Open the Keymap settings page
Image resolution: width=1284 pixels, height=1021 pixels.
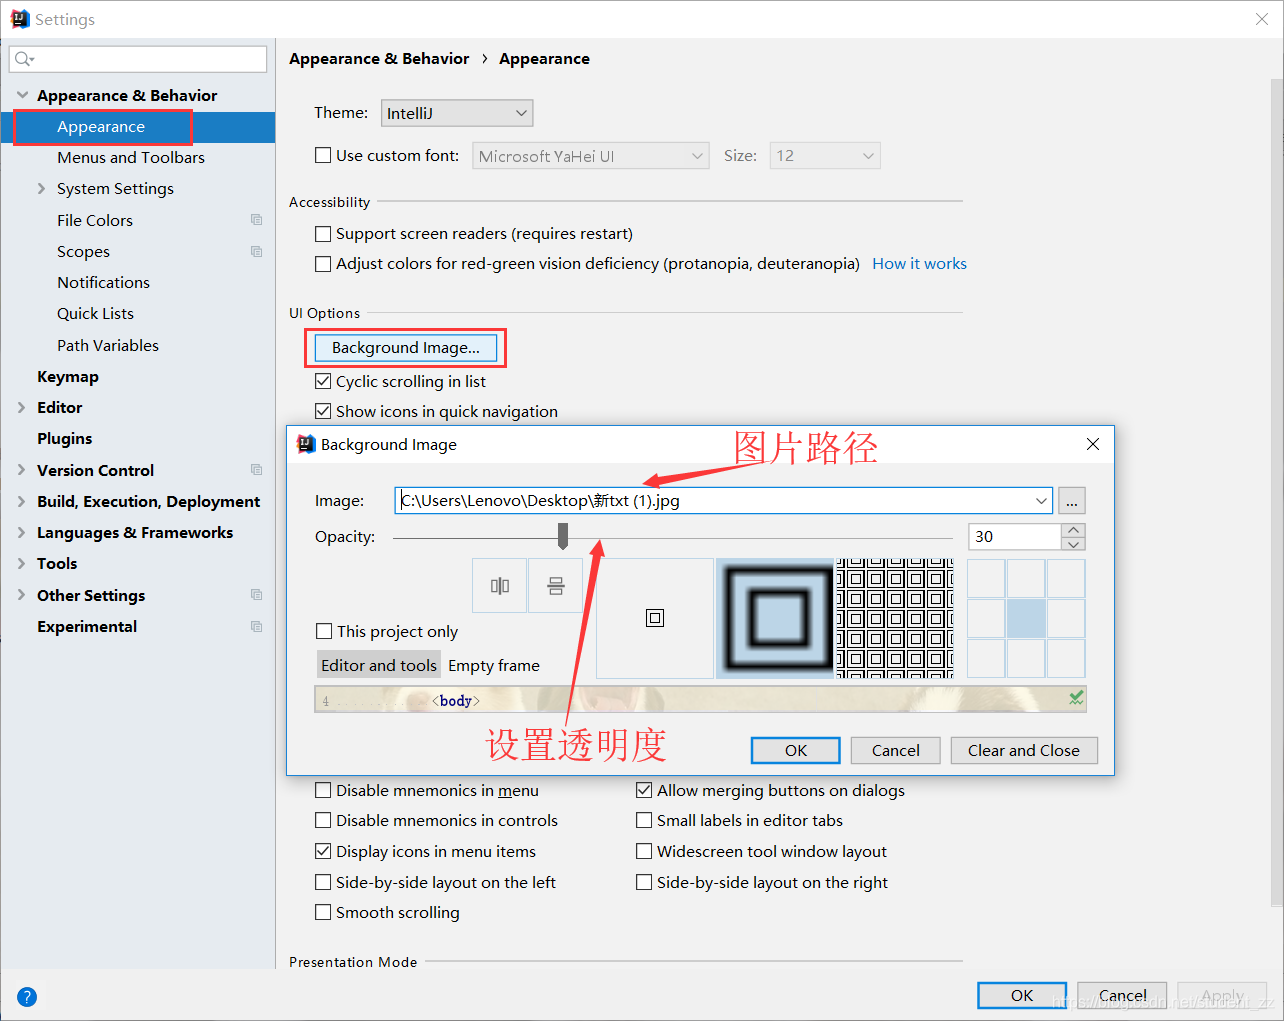[x=68, y=376]
